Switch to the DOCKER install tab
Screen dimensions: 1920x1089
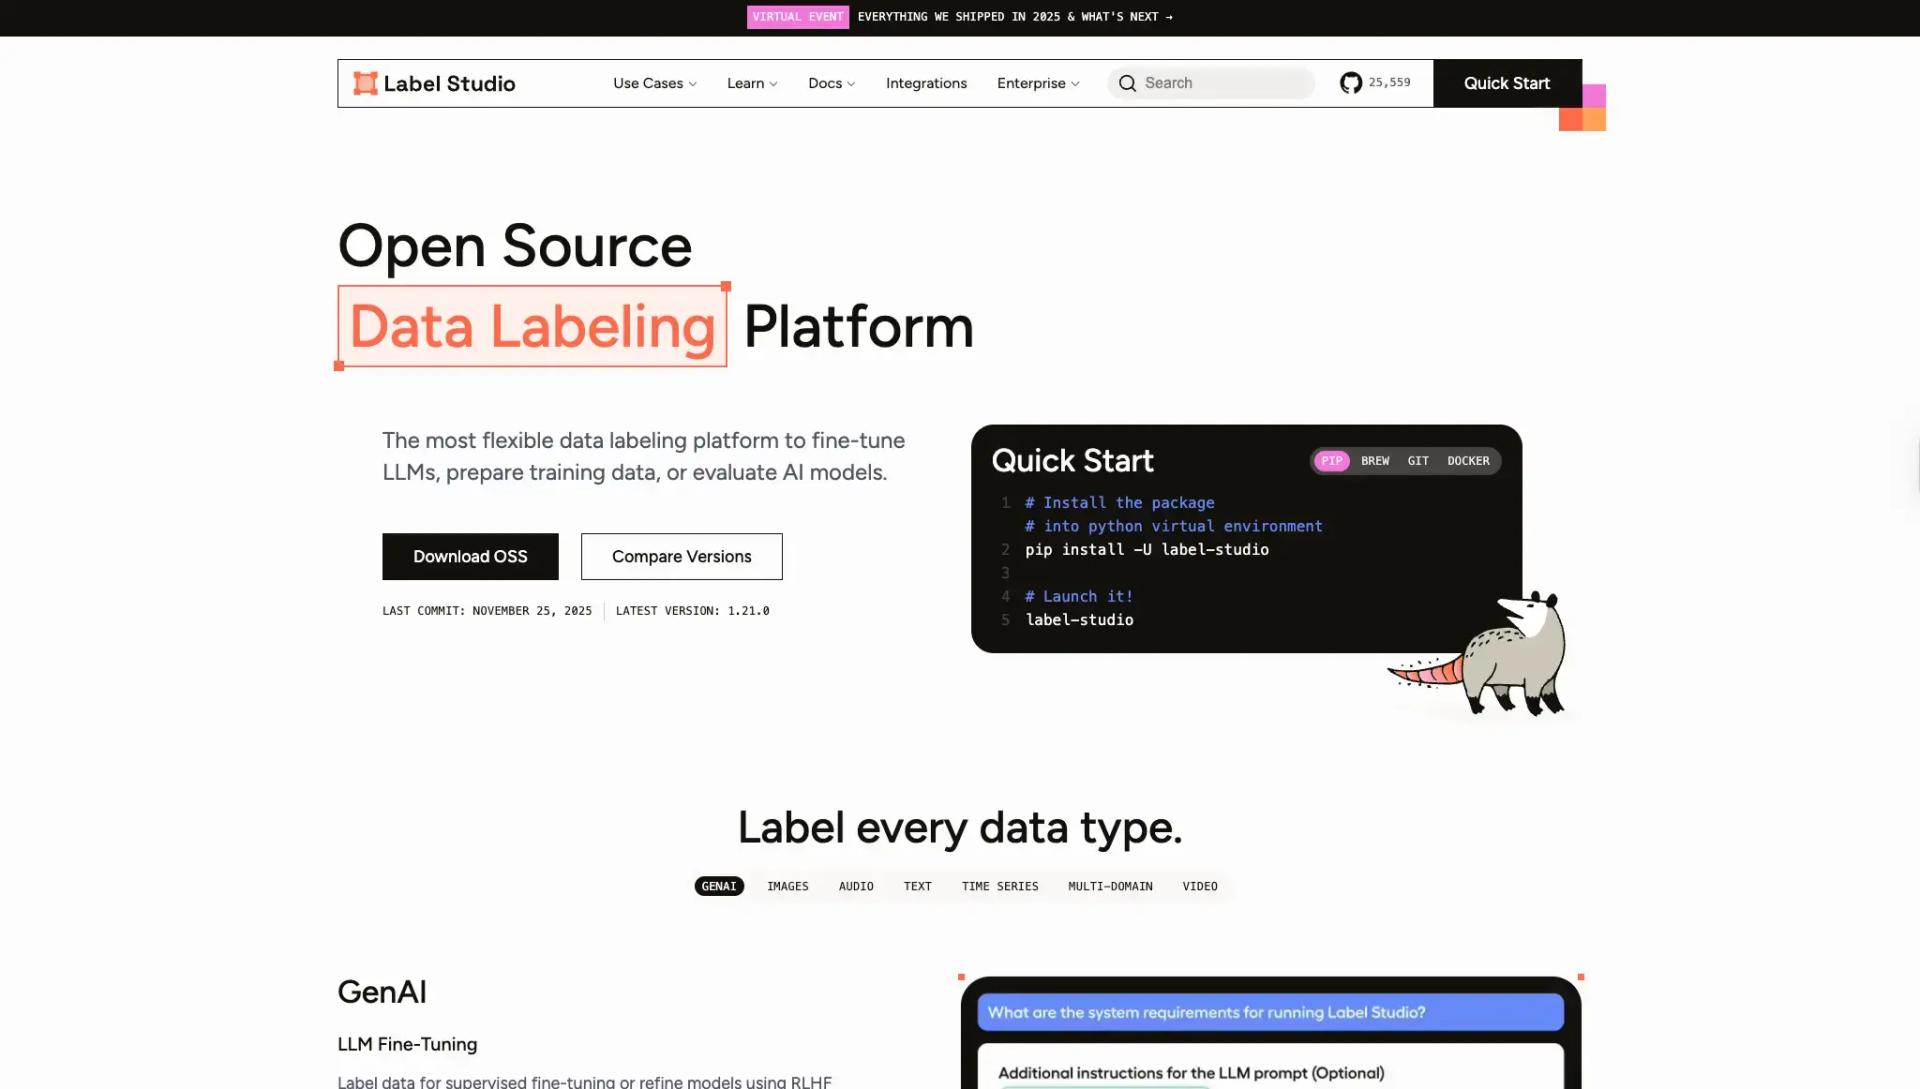(1468, 461)
